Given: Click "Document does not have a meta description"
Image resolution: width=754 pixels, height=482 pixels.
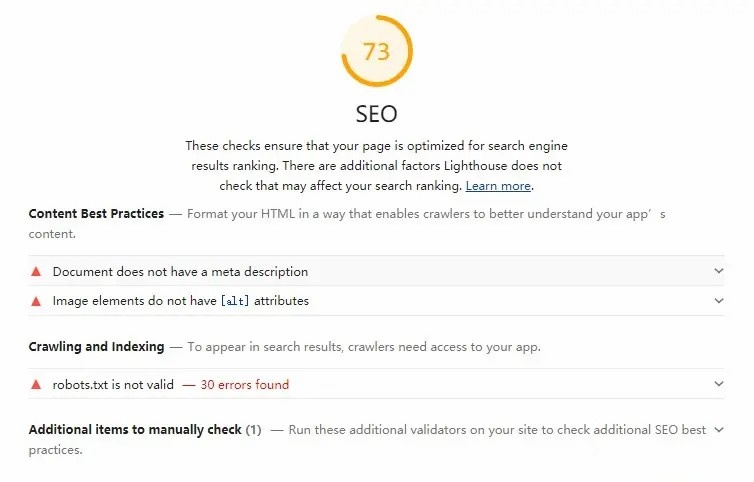Looking at the screenshot, I should (180, 271).
